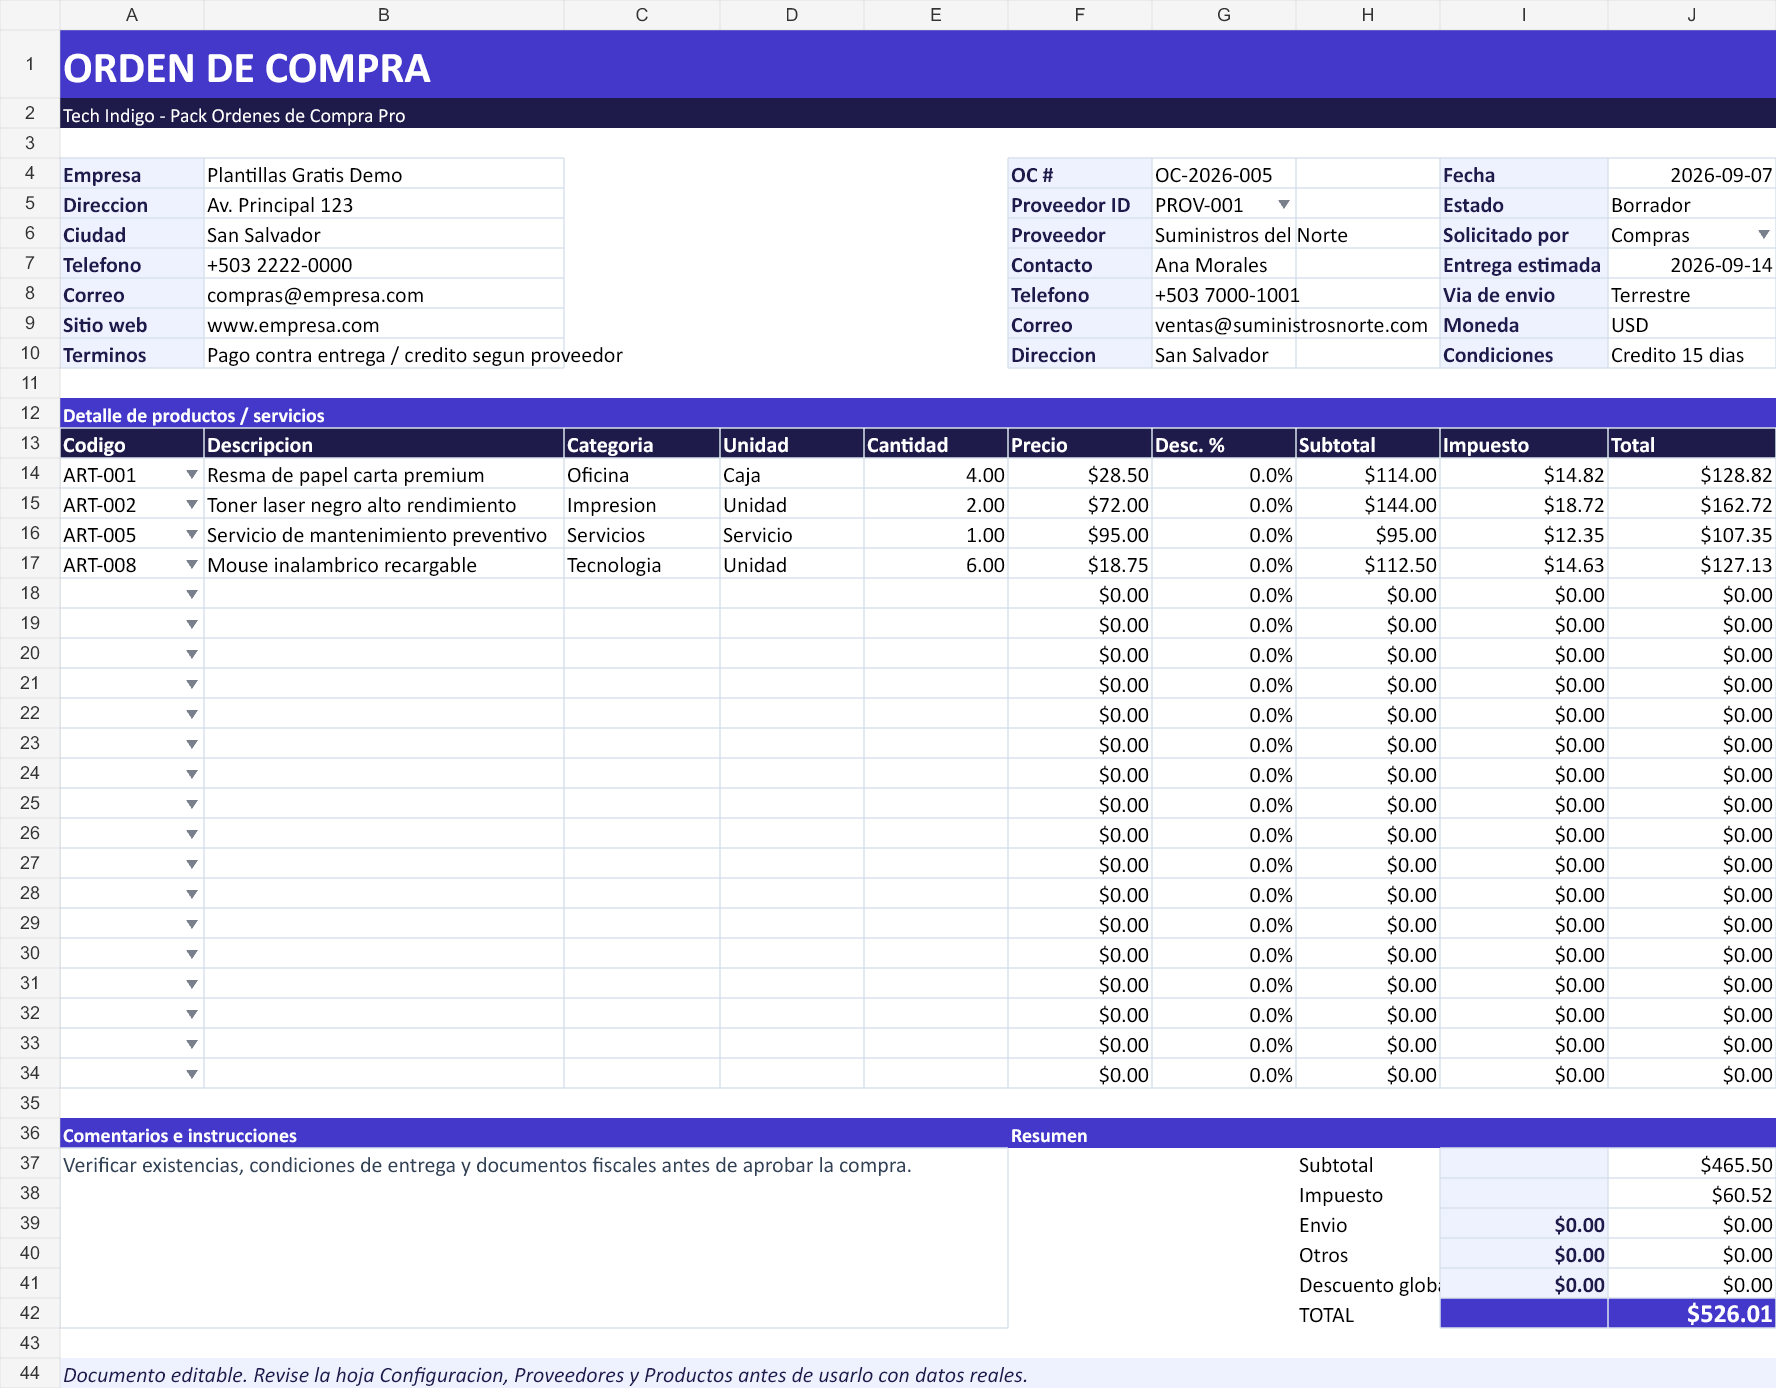Image resolution: width=1776 pixels, height=1388 pixels.
Task: Select the subtotal $112.50 for Mouse
Action: [1368, 564]
